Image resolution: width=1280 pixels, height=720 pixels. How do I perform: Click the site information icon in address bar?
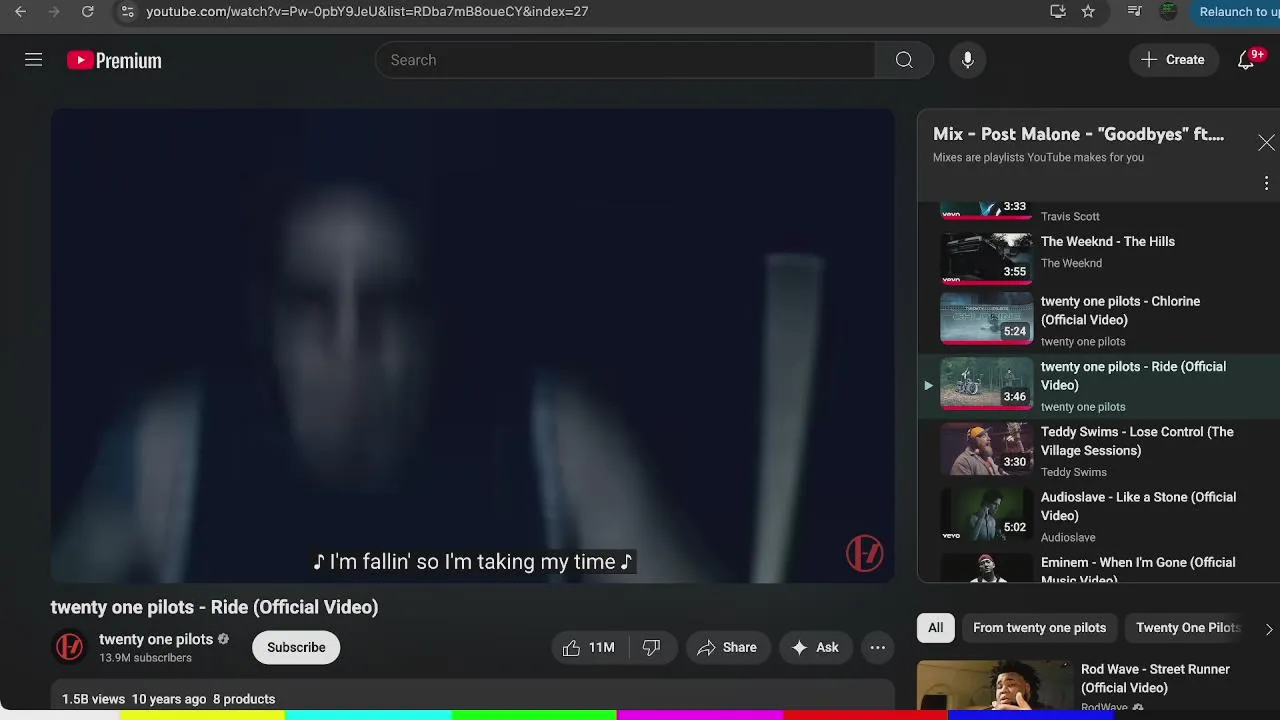(126, 12)
